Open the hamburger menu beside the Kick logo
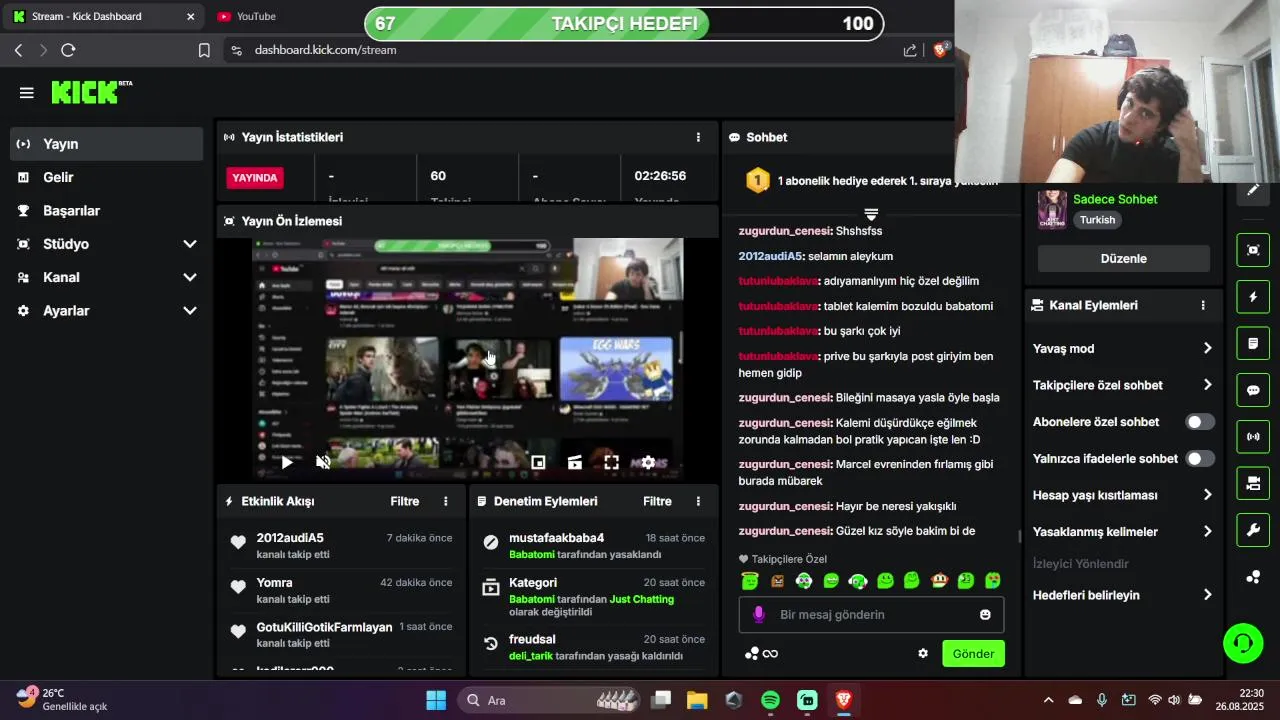This screenshot has width=1280, height=720. [27, 93]
